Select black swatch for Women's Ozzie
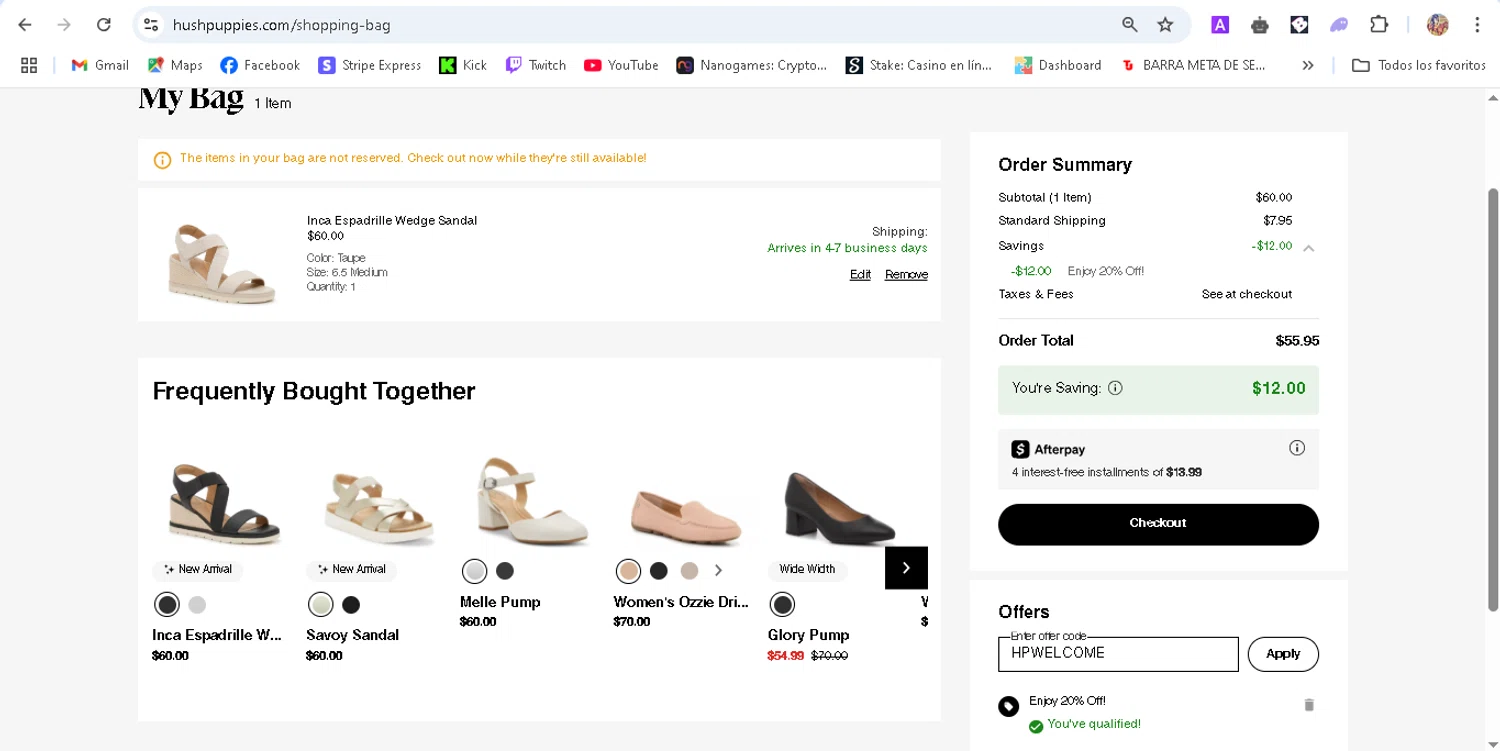Screen dimensions: 1500x751 pos(659,571)
